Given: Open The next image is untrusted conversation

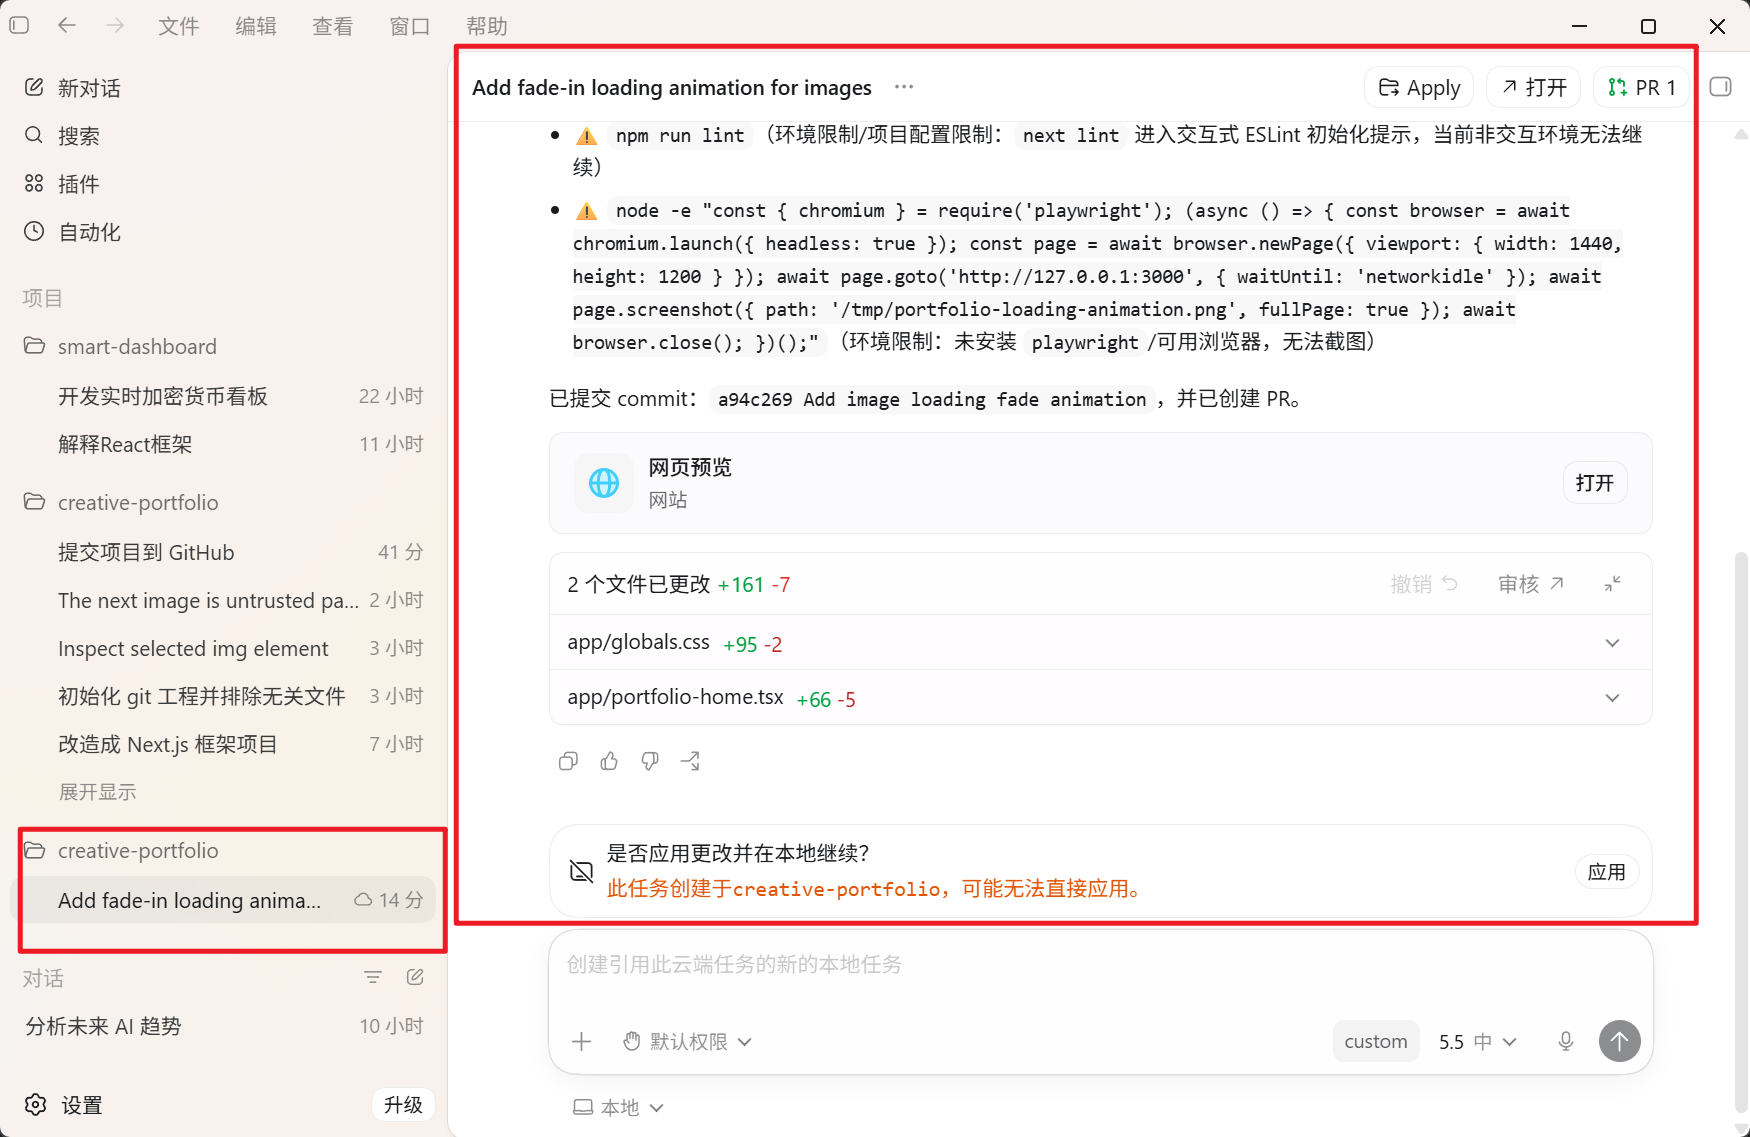Looking at the screenshot, I should coord(224,600).
